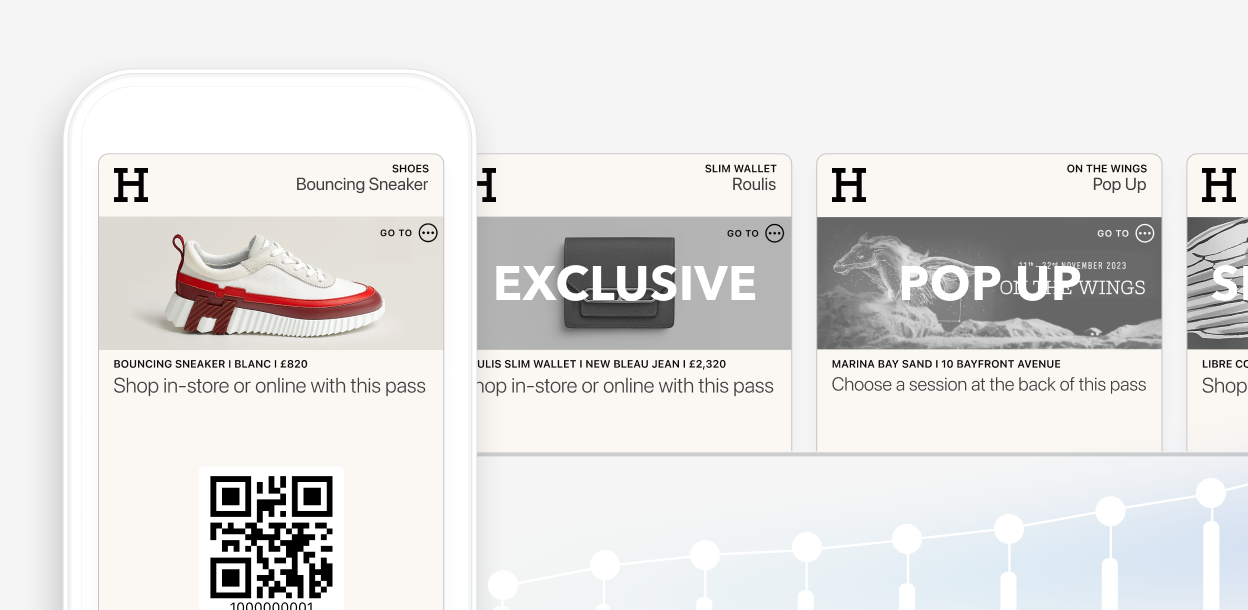
Task: Open the GO TO options on Roulis wallet pass
Action: [775, 233]
